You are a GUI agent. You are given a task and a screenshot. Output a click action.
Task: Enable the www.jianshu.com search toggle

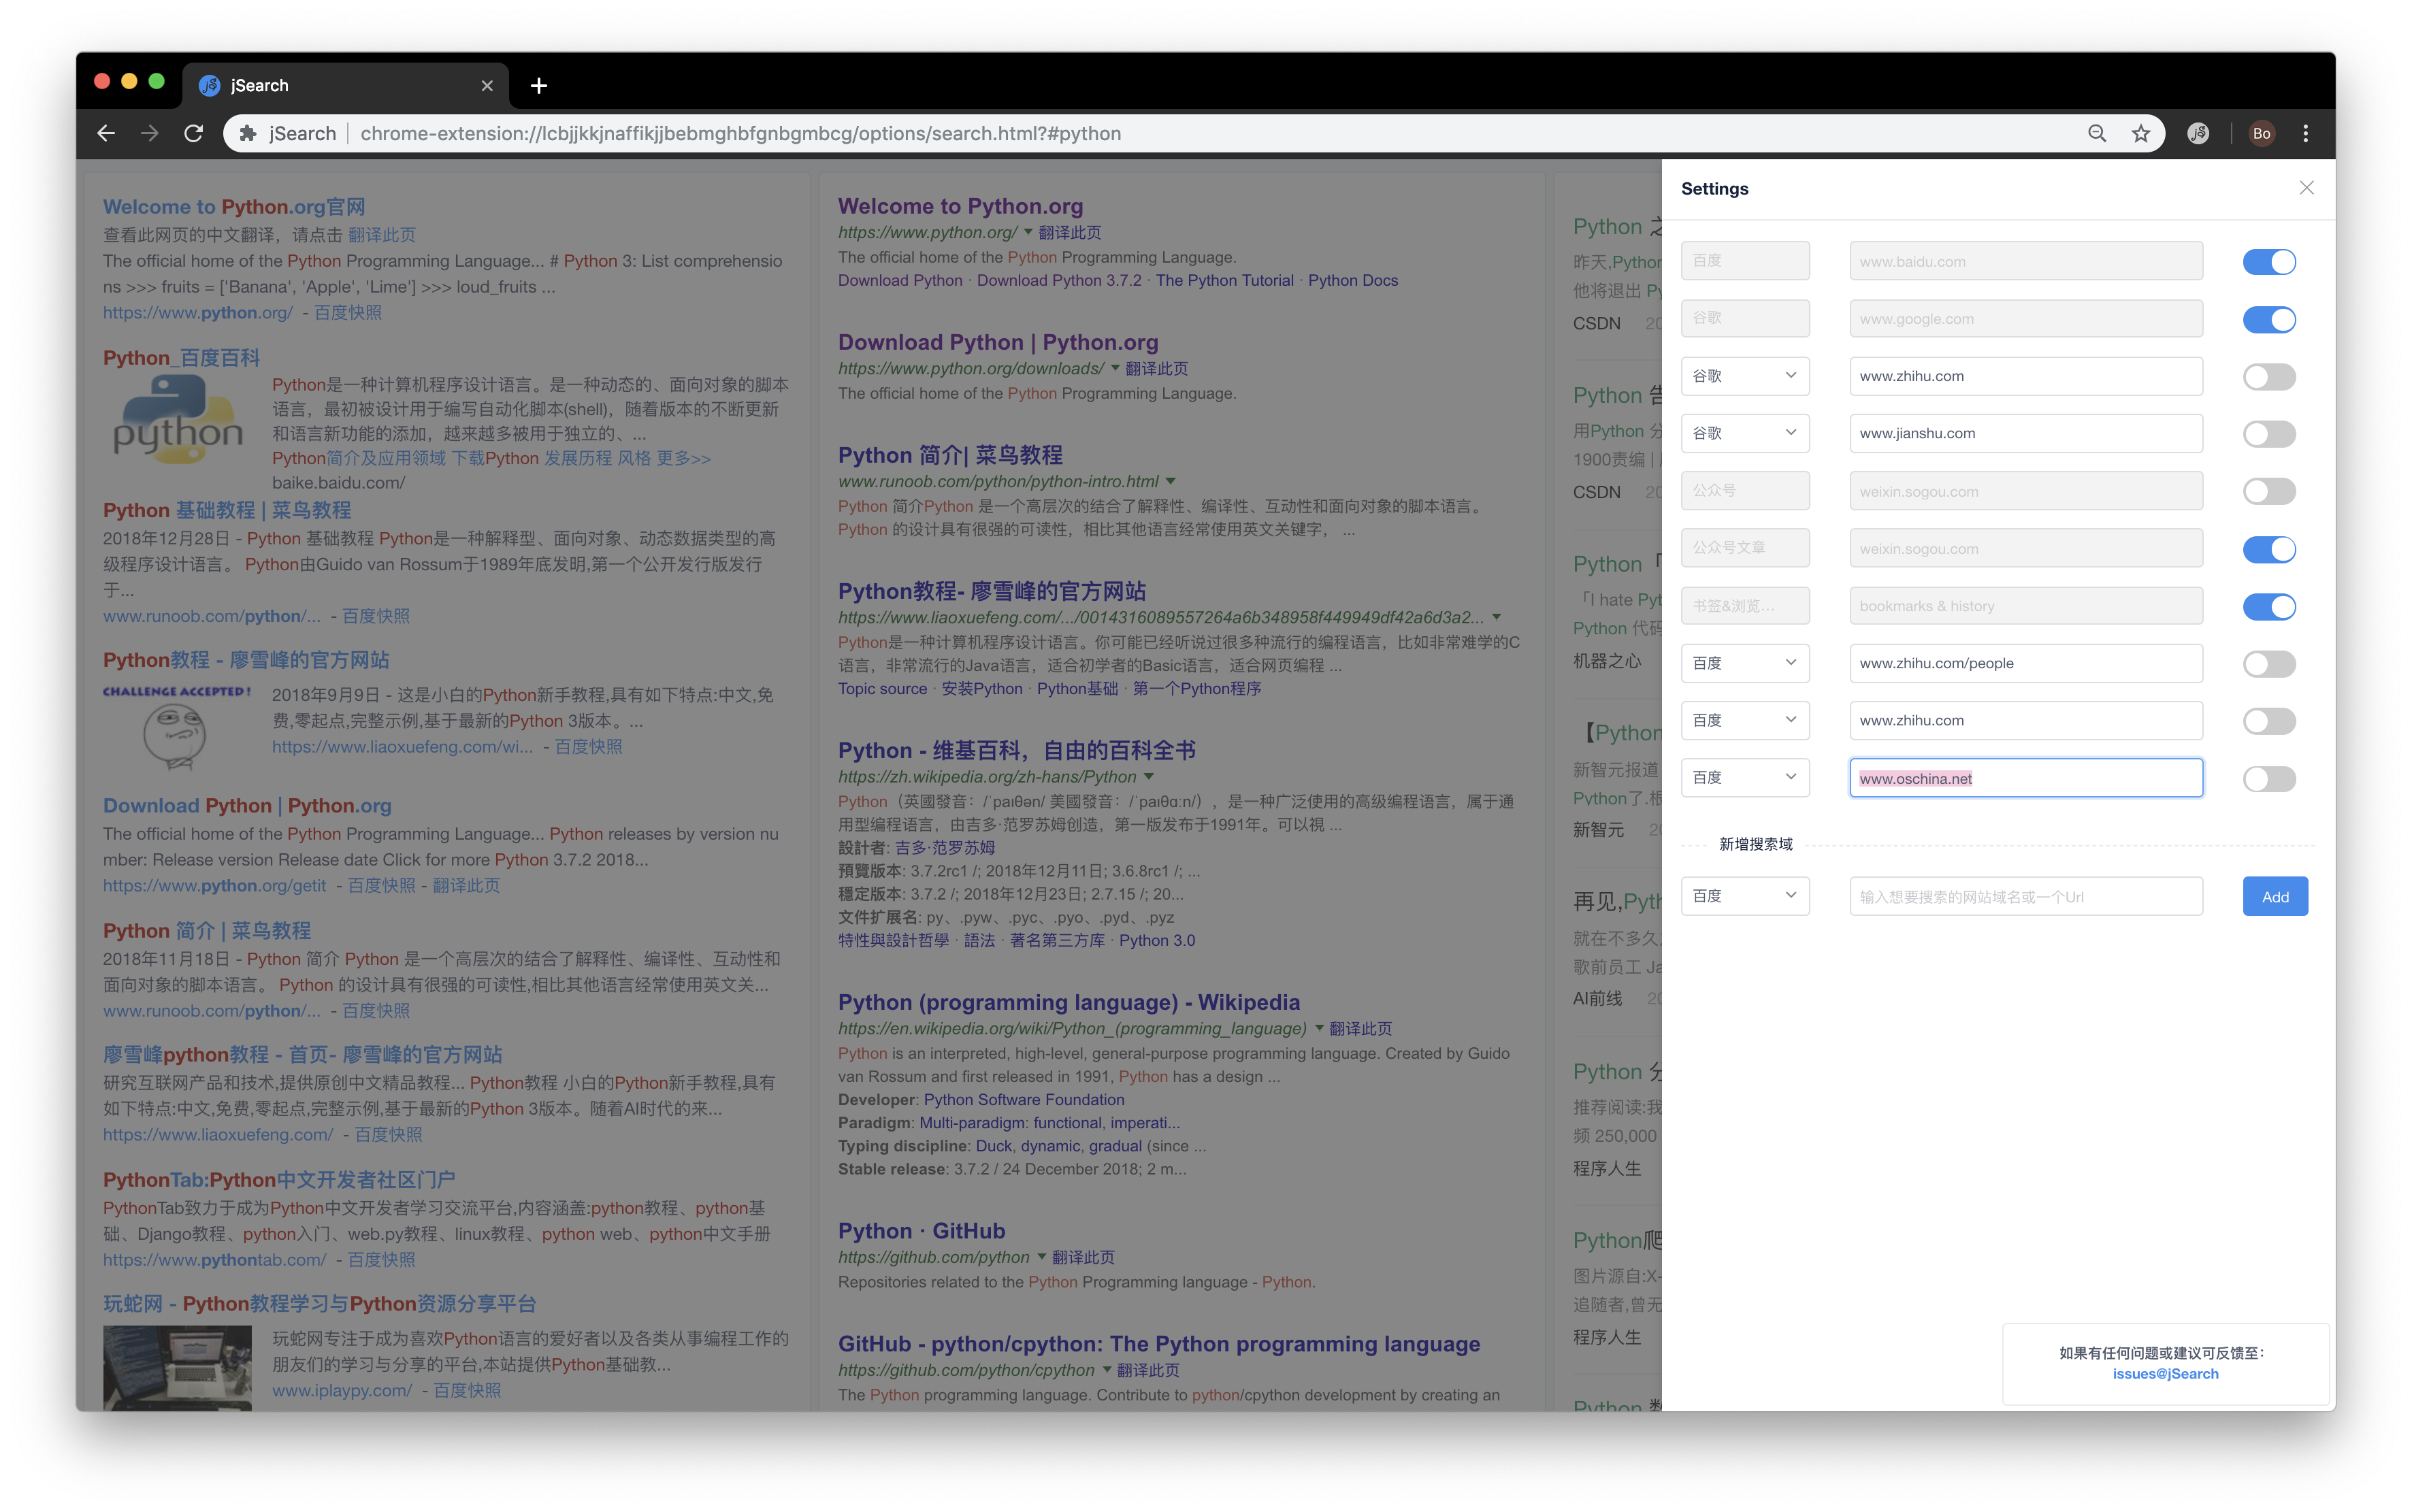coord(2268,434)
